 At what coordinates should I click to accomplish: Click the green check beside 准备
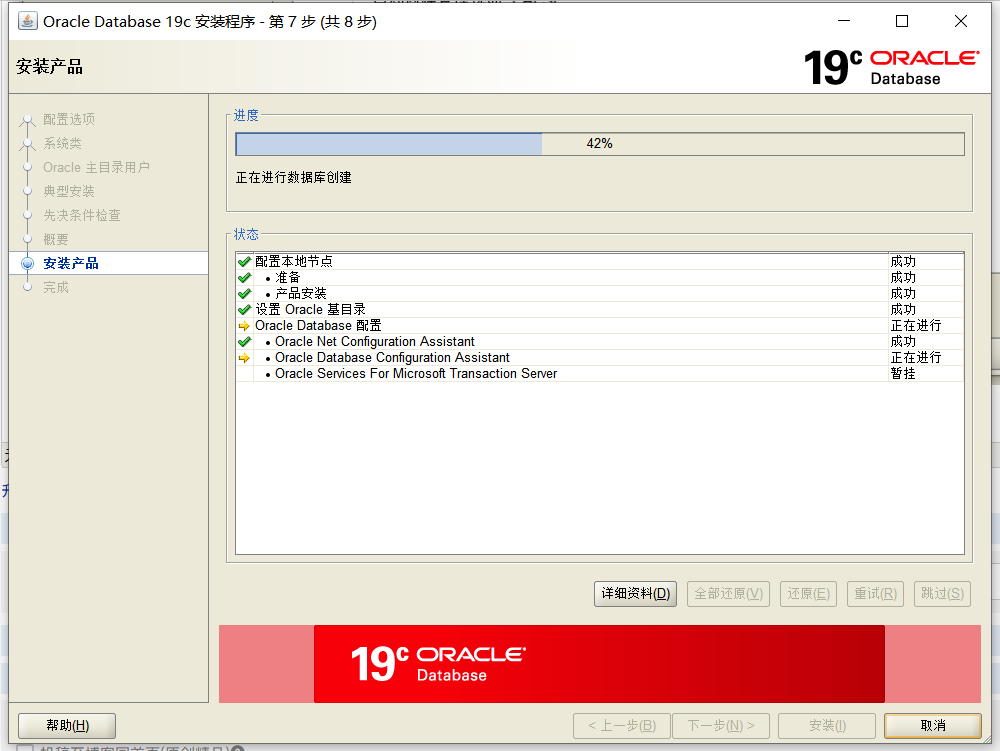click(x=244, y=277)
